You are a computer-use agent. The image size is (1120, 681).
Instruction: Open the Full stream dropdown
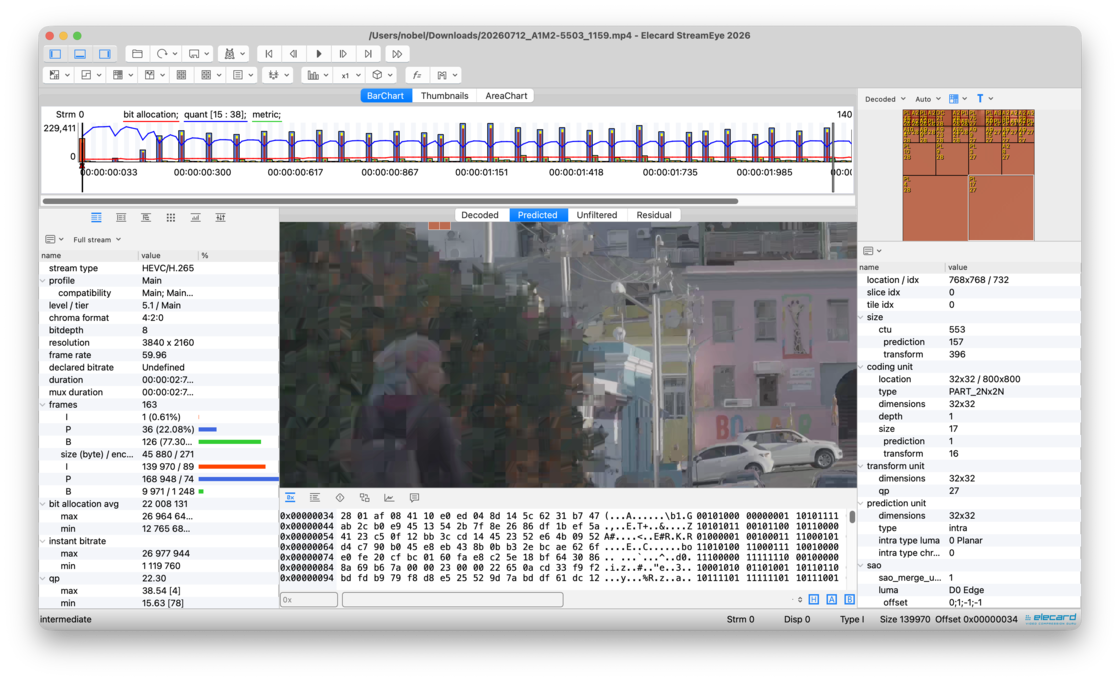[x=97, y=239]
